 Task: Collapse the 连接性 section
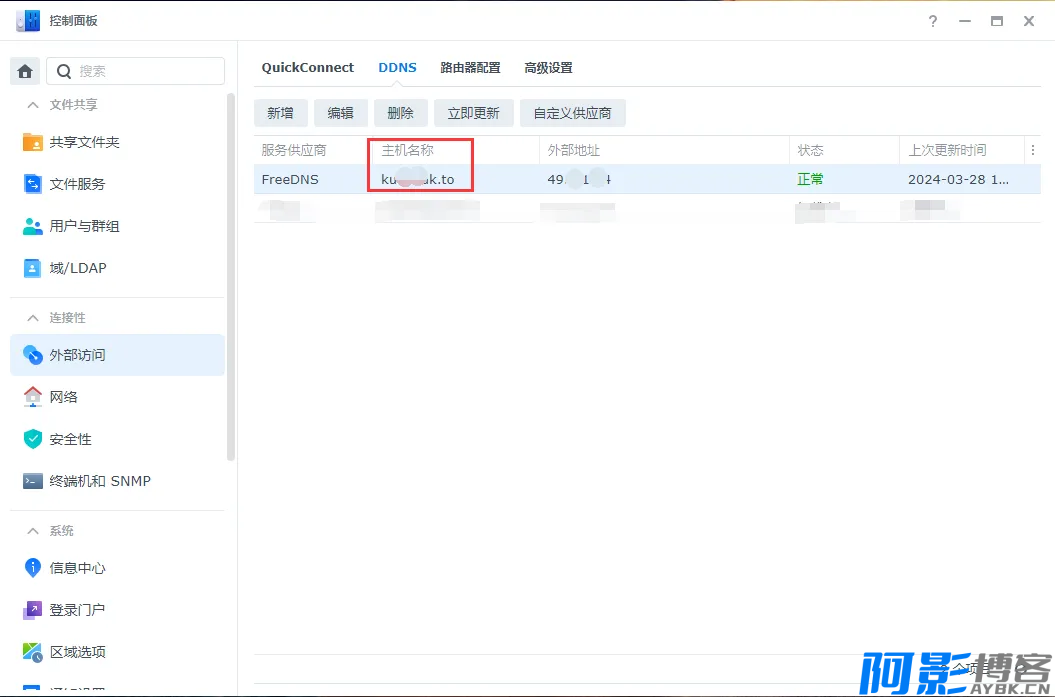[x=32, y=318]
